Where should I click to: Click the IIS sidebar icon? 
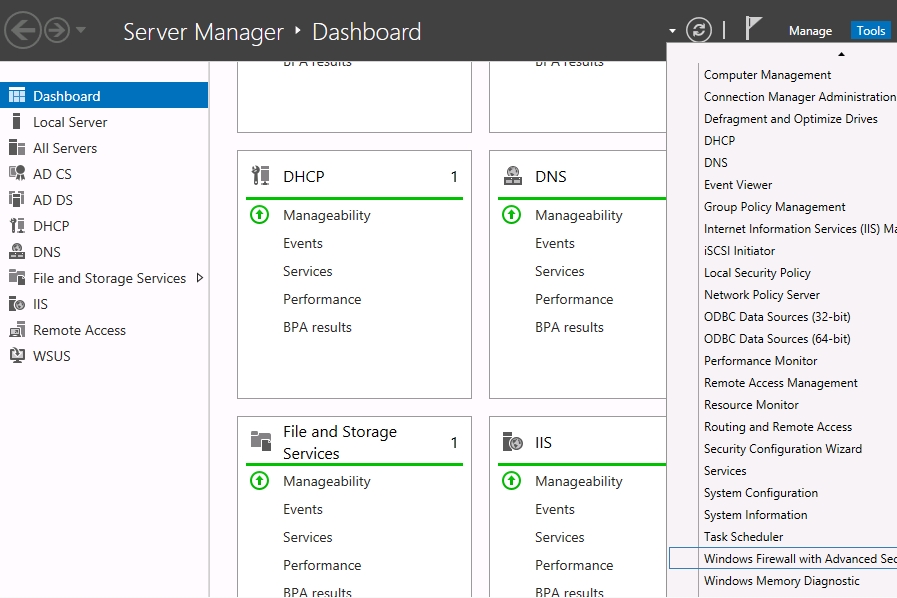tap(16, 304)
